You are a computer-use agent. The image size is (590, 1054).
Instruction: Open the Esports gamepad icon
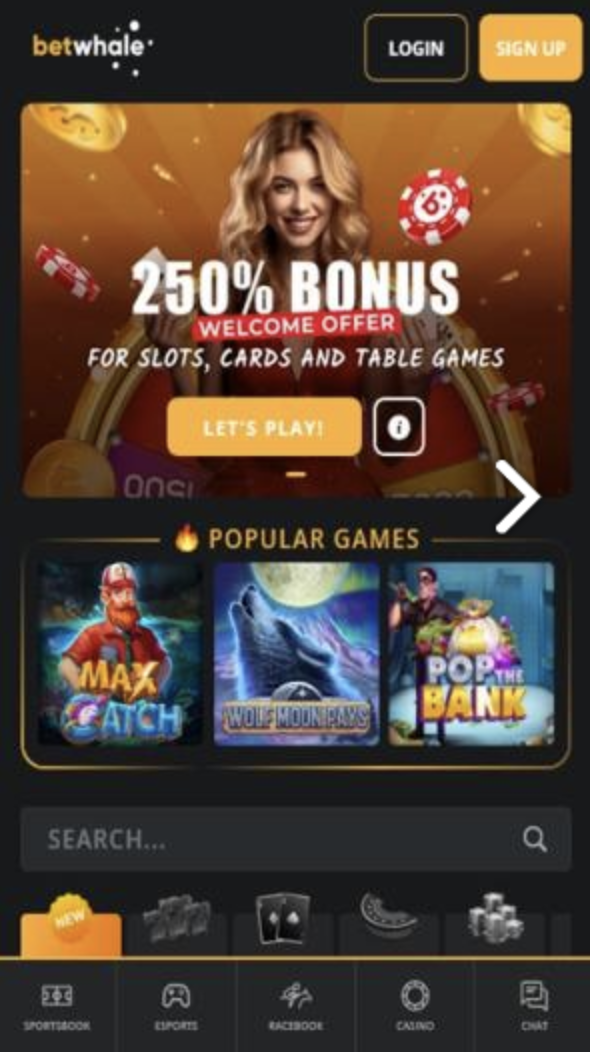pyautogui.click(x=176, y=996)
